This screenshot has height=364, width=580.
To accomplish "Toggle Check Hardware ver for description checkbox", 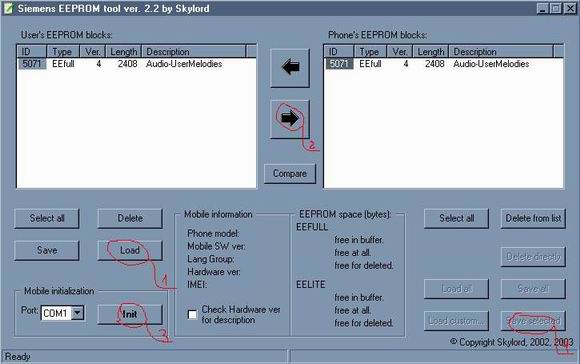I will point(192,314).
